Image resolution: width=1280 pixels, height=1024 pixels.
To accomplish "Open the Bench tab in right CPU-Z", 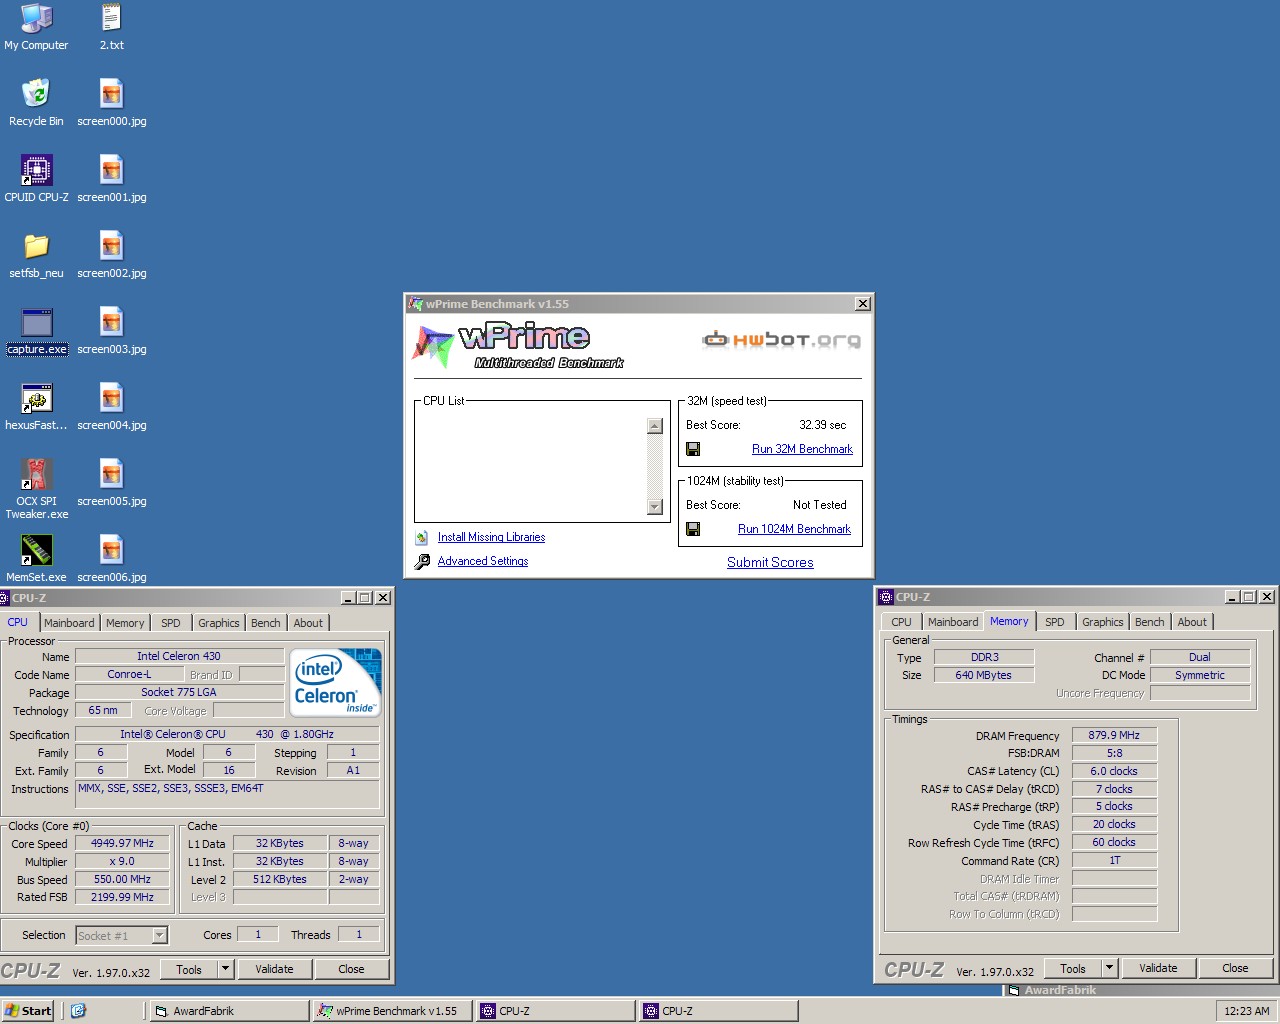I will pyautogui.click(x=1149, y=621).
